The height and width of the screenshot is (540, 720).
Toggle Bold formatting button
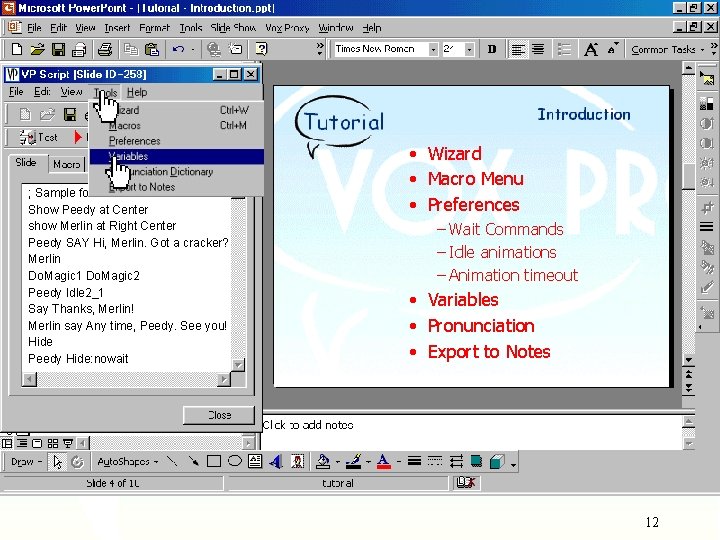(492, 49)
